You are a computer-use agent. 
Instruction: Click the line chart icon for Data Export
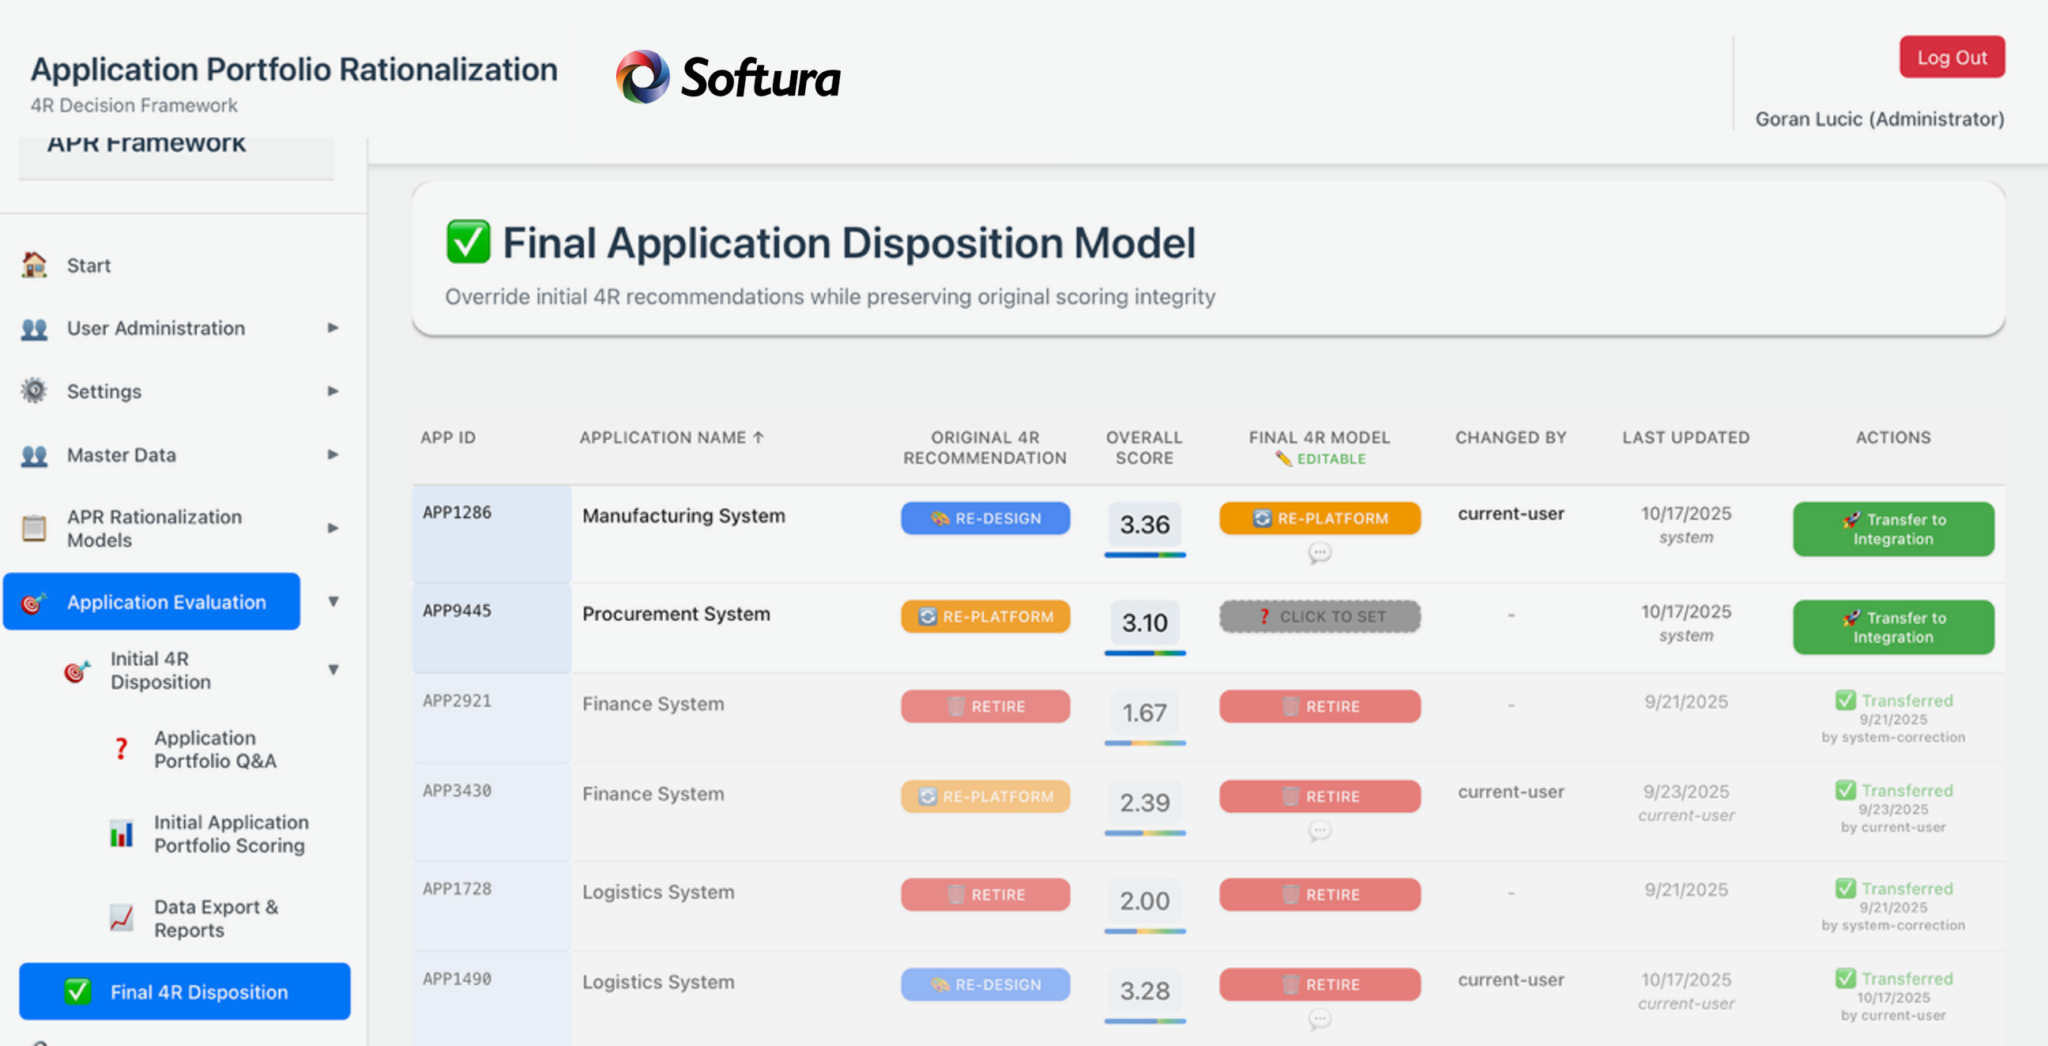(121, 918)
